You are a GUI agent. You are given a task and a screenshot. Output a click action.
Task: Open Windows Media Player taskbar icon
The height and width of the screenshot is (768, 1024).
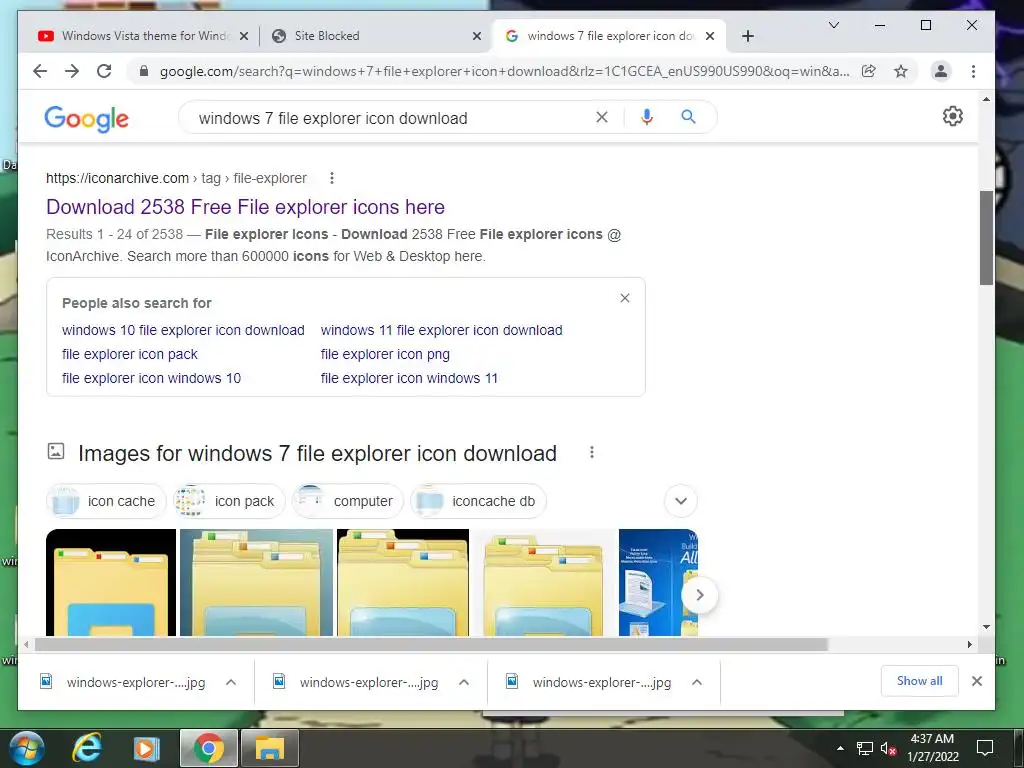point(147,748)
